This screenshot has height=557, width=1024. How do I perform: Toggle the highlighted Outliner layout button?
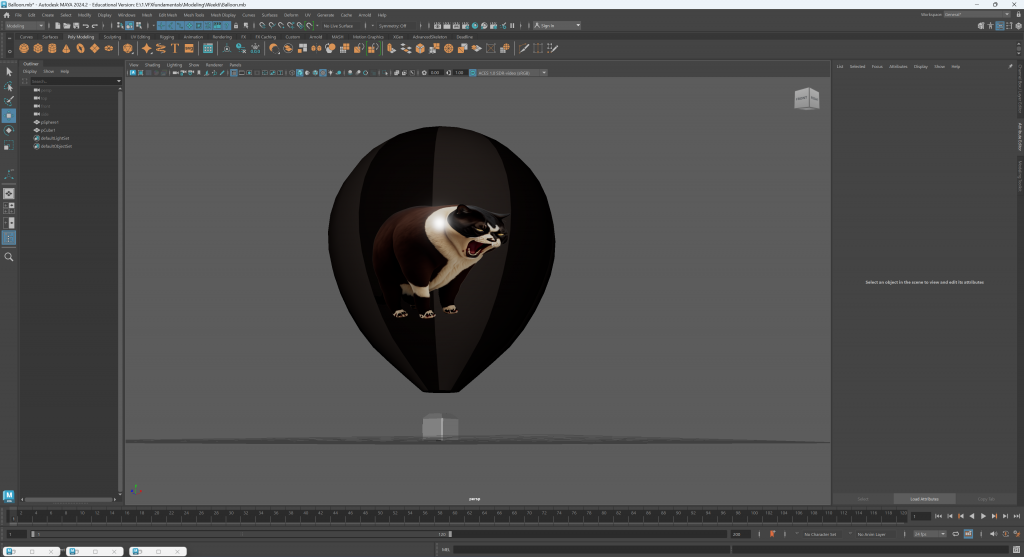(x=8, y=238)
